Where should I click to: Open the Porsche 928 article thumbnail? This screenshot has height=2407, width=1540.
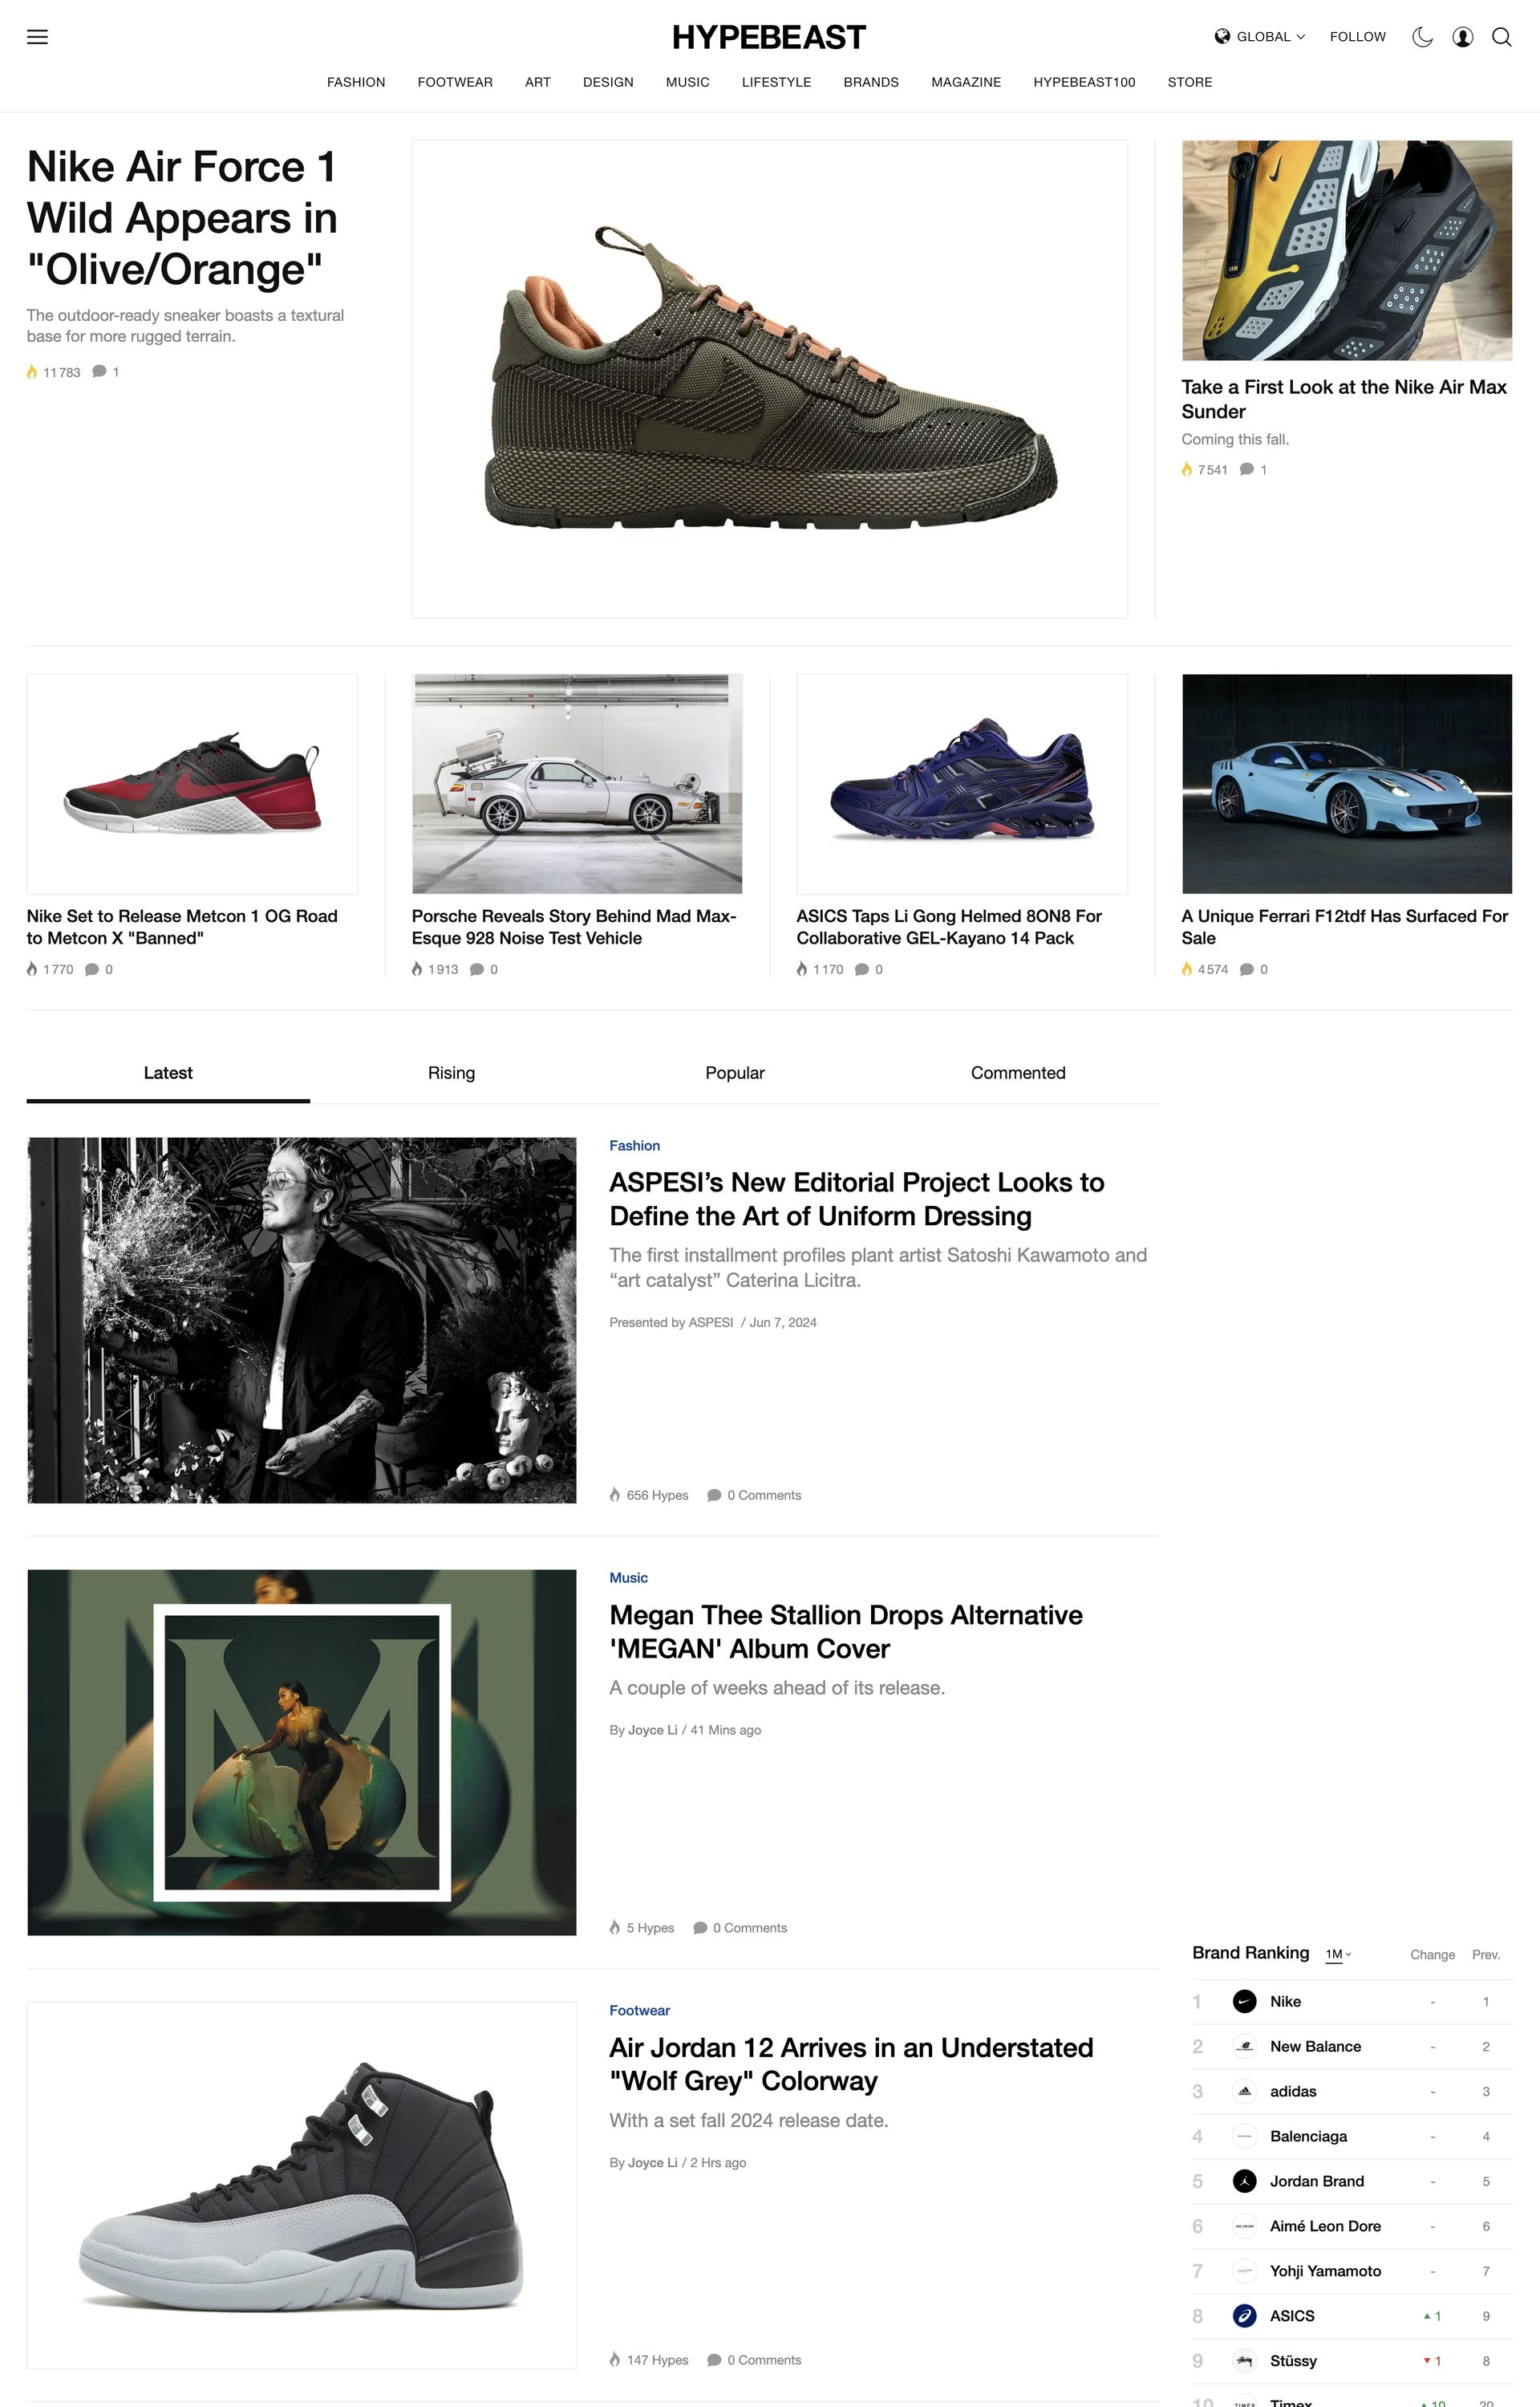[x=577, y=783]
